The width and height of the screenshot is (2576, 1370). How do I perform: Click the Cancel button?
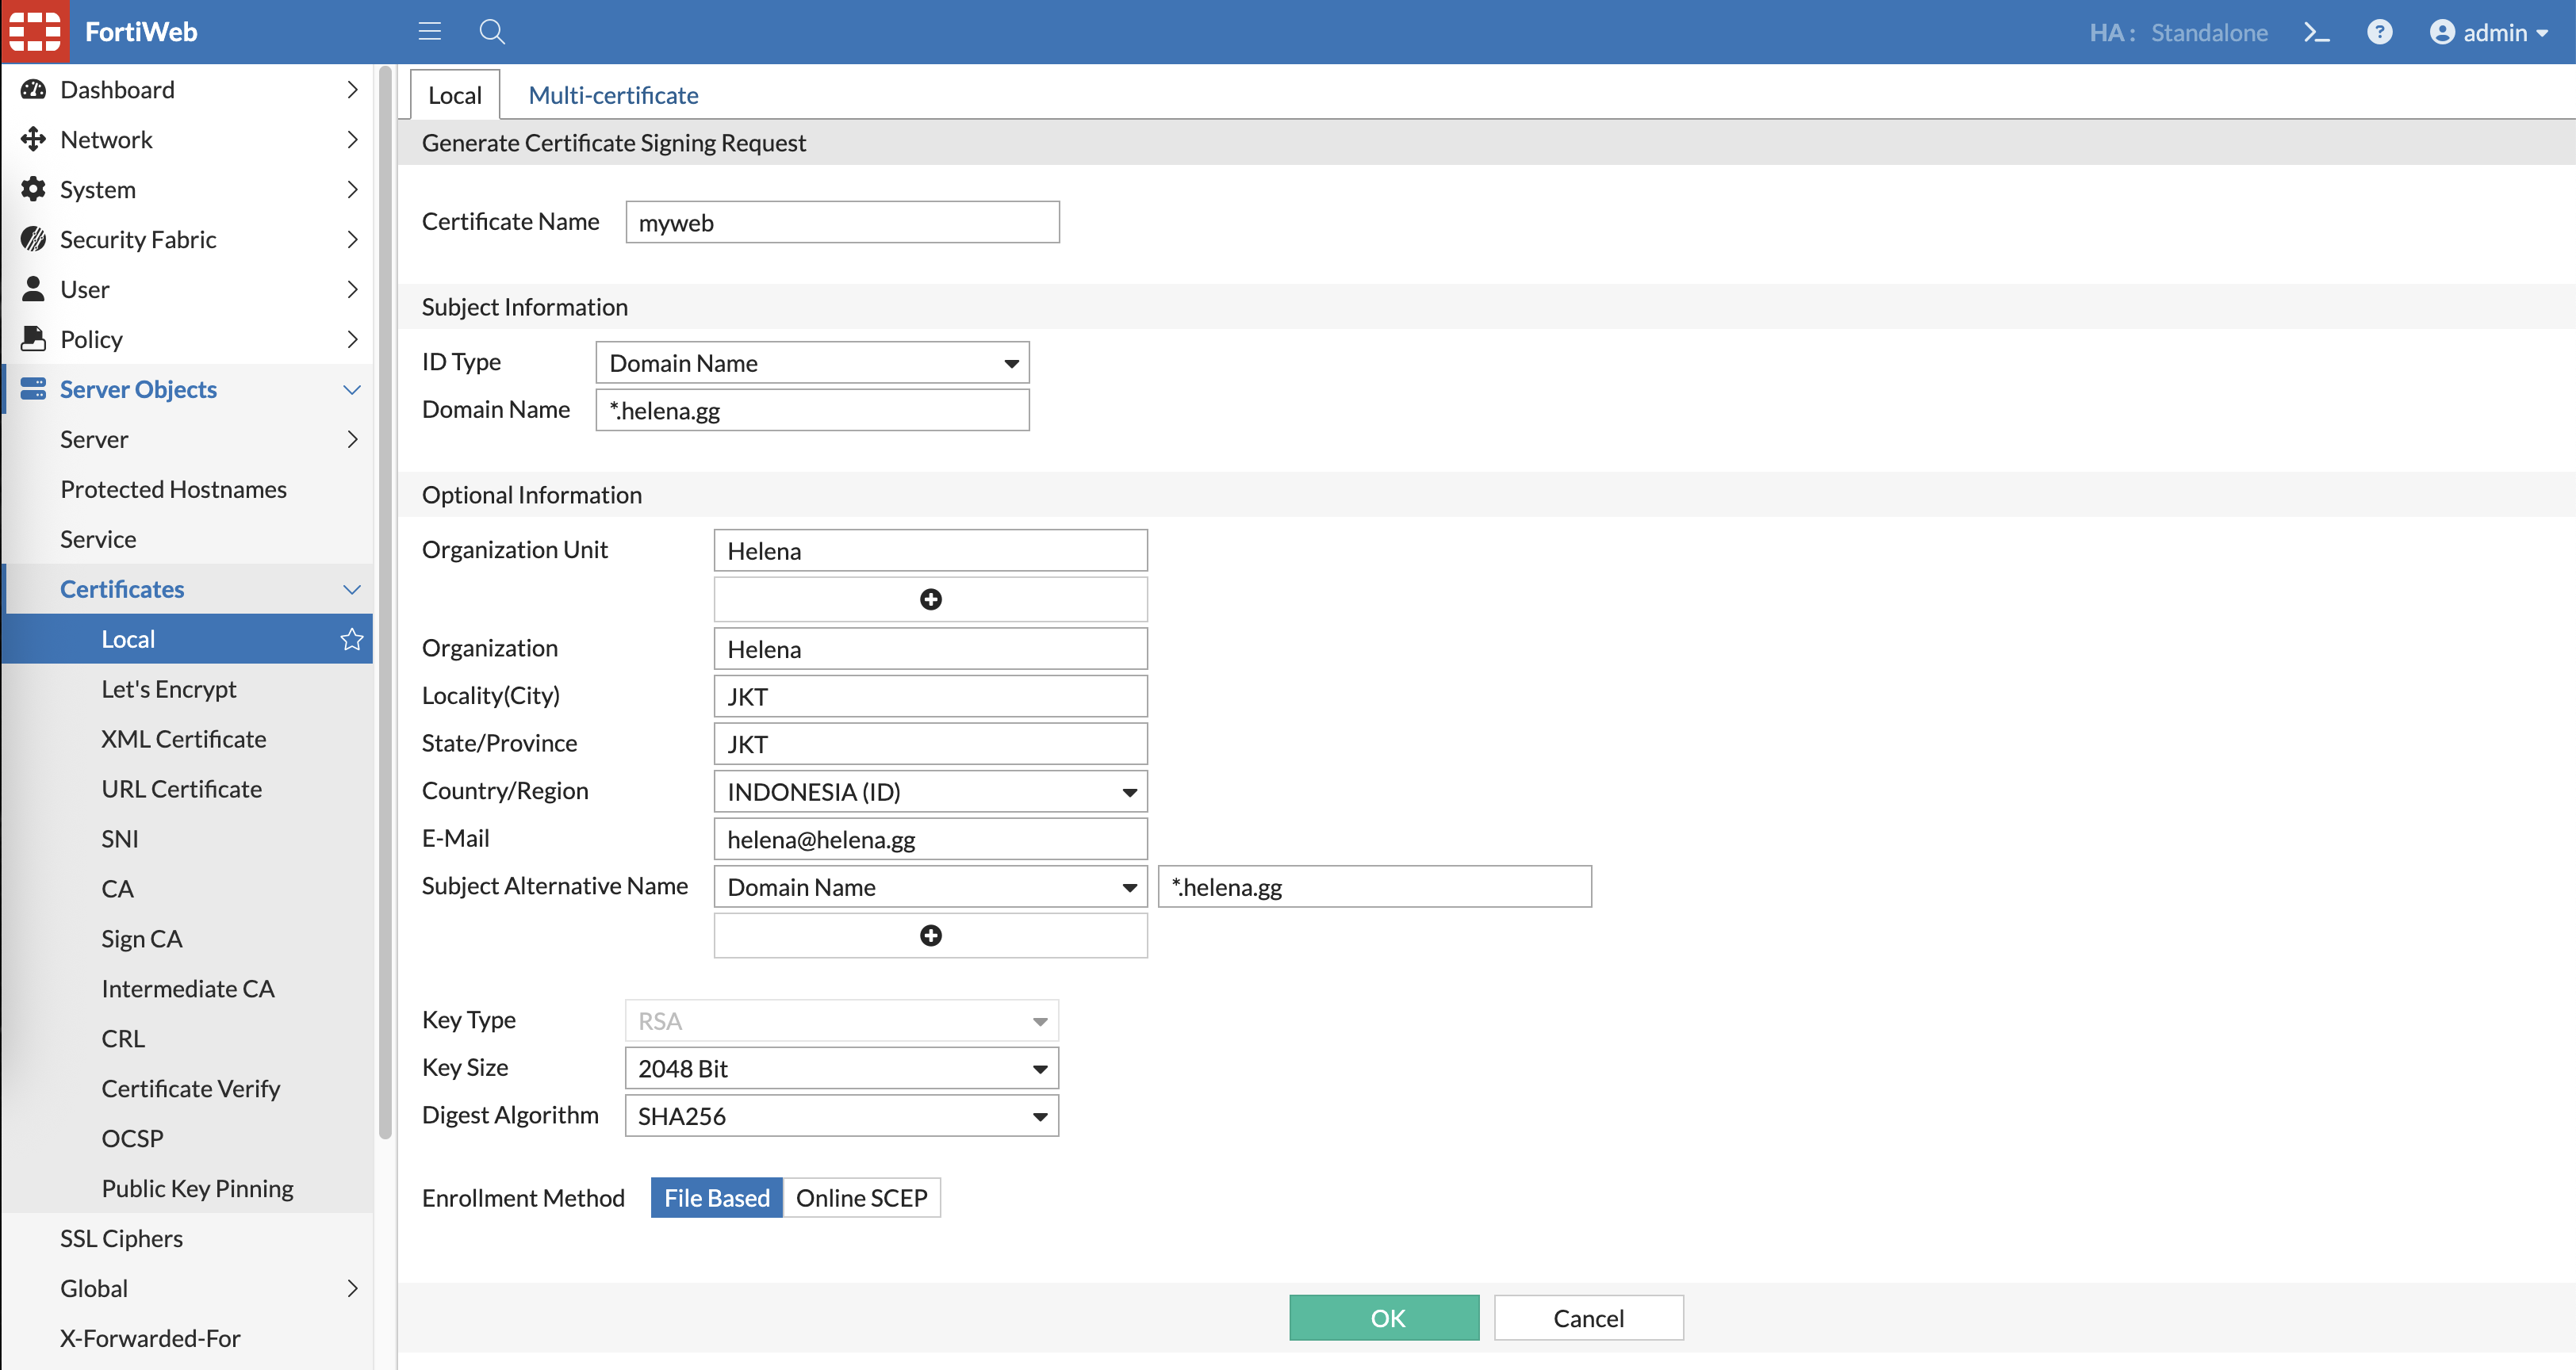pyautogui.click(x=1588, y=1317)
